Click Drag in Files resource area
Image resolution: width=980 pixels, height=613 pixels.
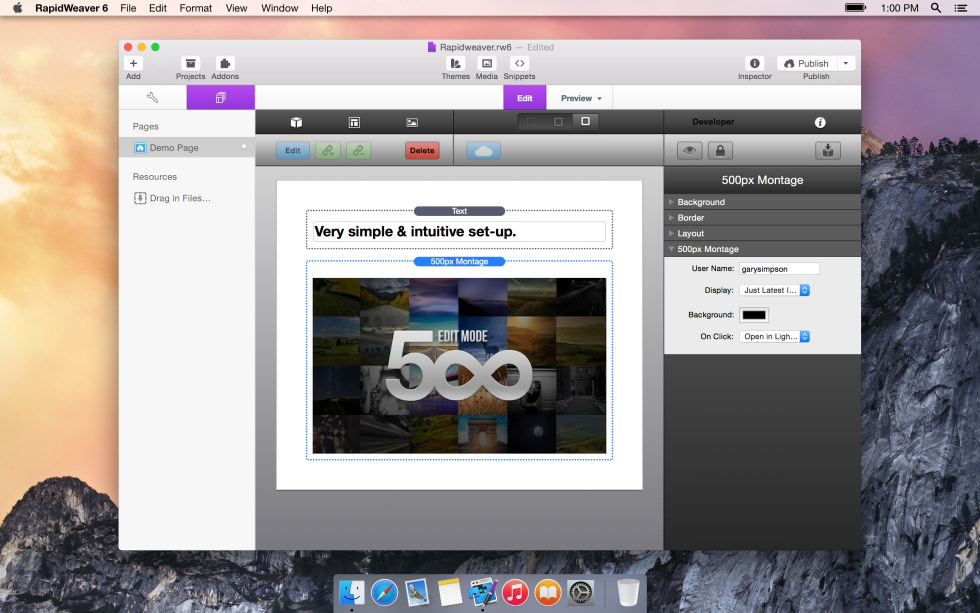(x=172, y=198)
